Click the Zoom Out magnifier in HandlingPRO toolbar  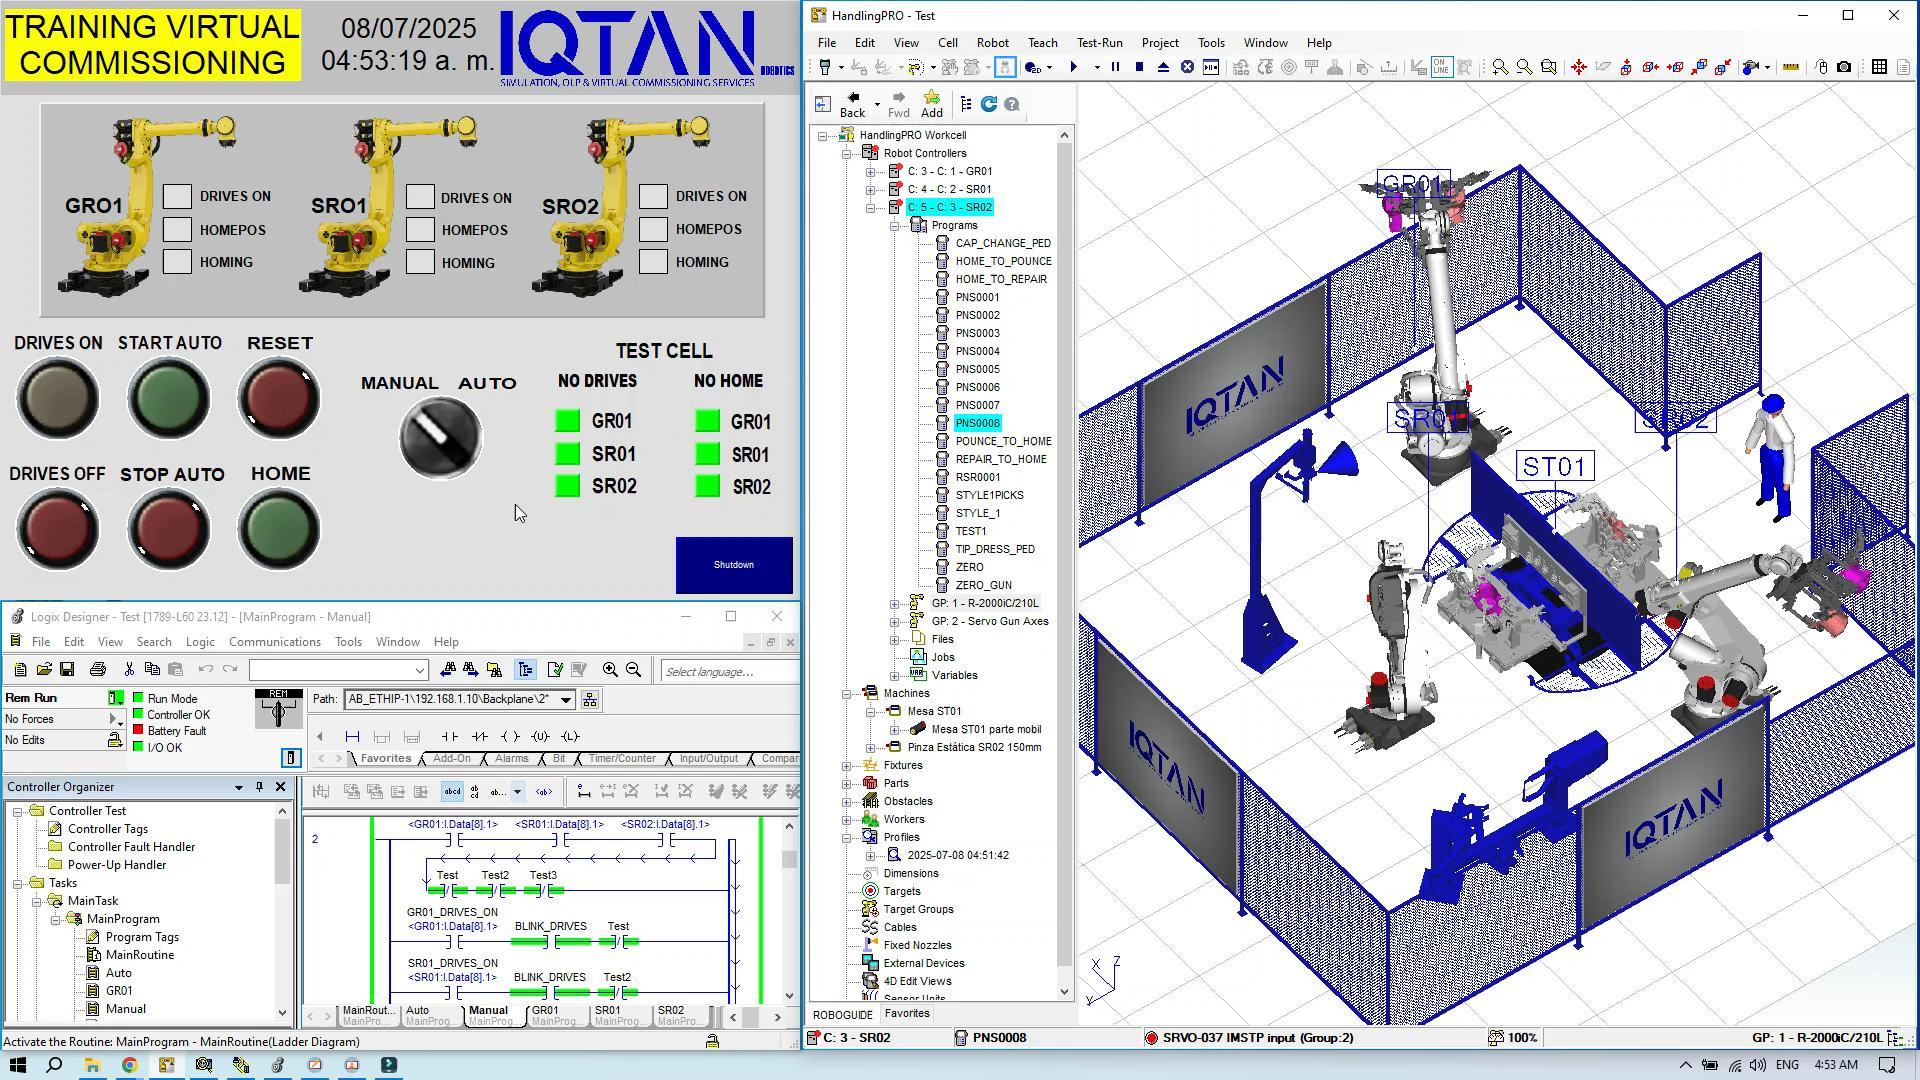pos(1524,67)
